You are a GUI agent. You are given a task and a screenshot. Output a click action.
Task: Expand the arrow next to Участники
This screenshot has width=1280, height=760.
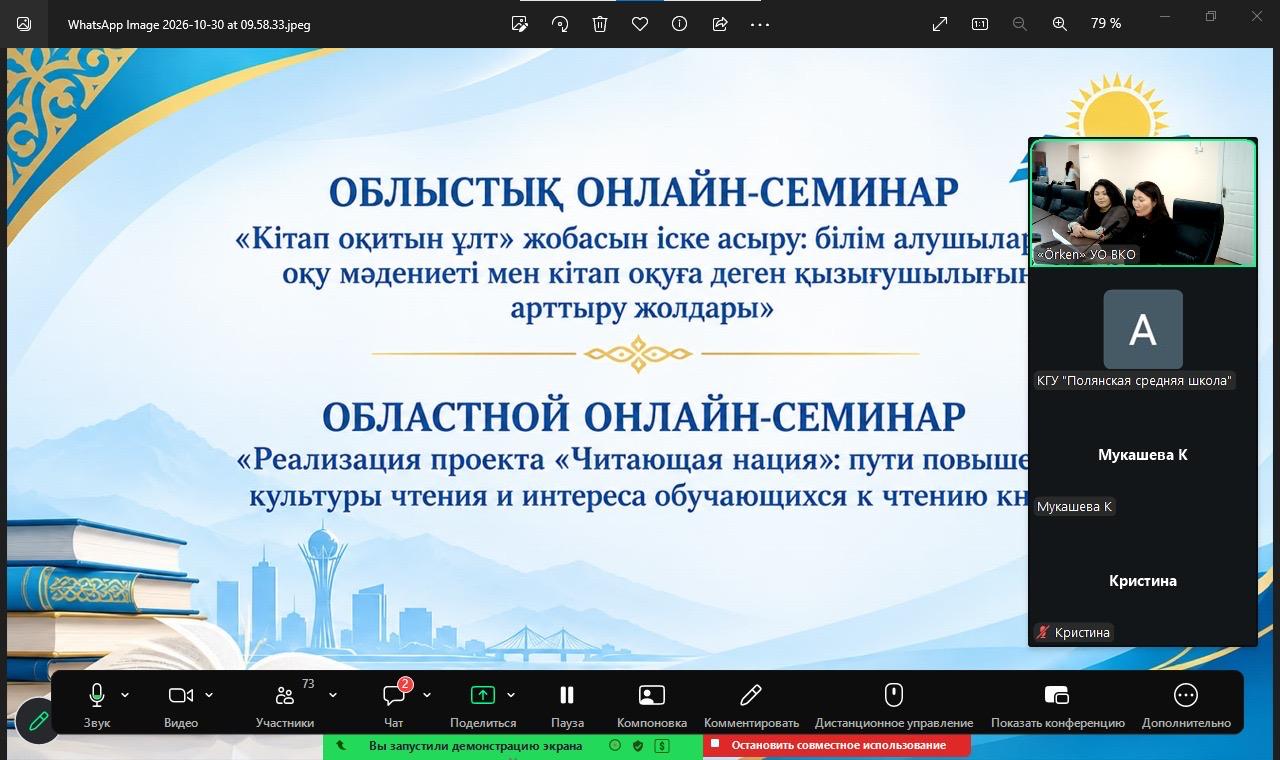pyautogui.click(x=333, y=695)
